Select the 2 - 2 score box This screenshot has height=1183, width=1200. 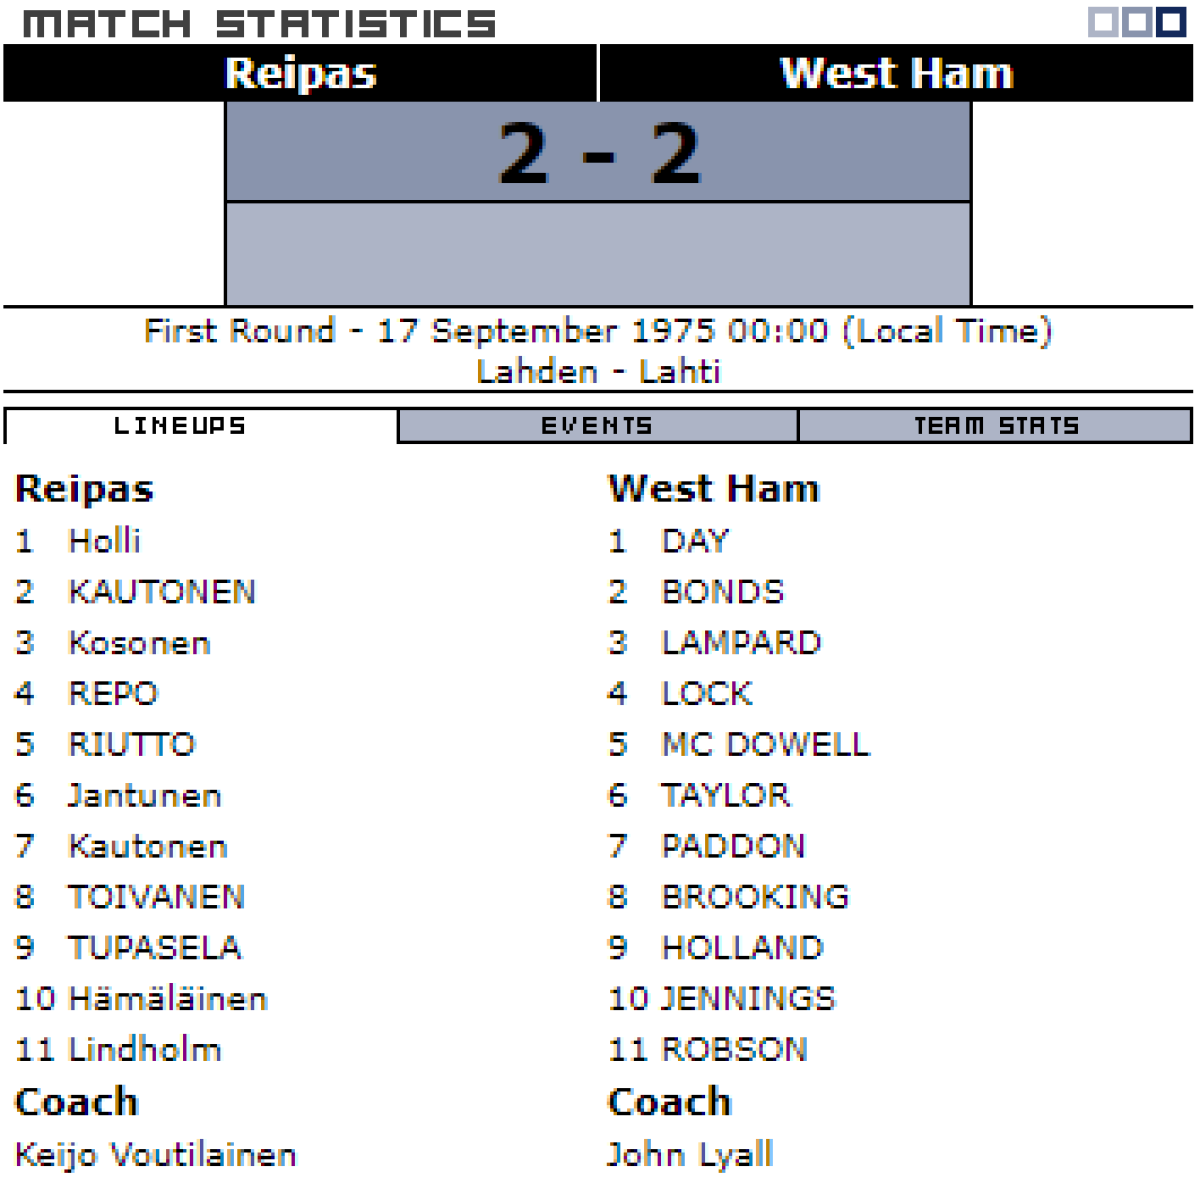(598, 153)
